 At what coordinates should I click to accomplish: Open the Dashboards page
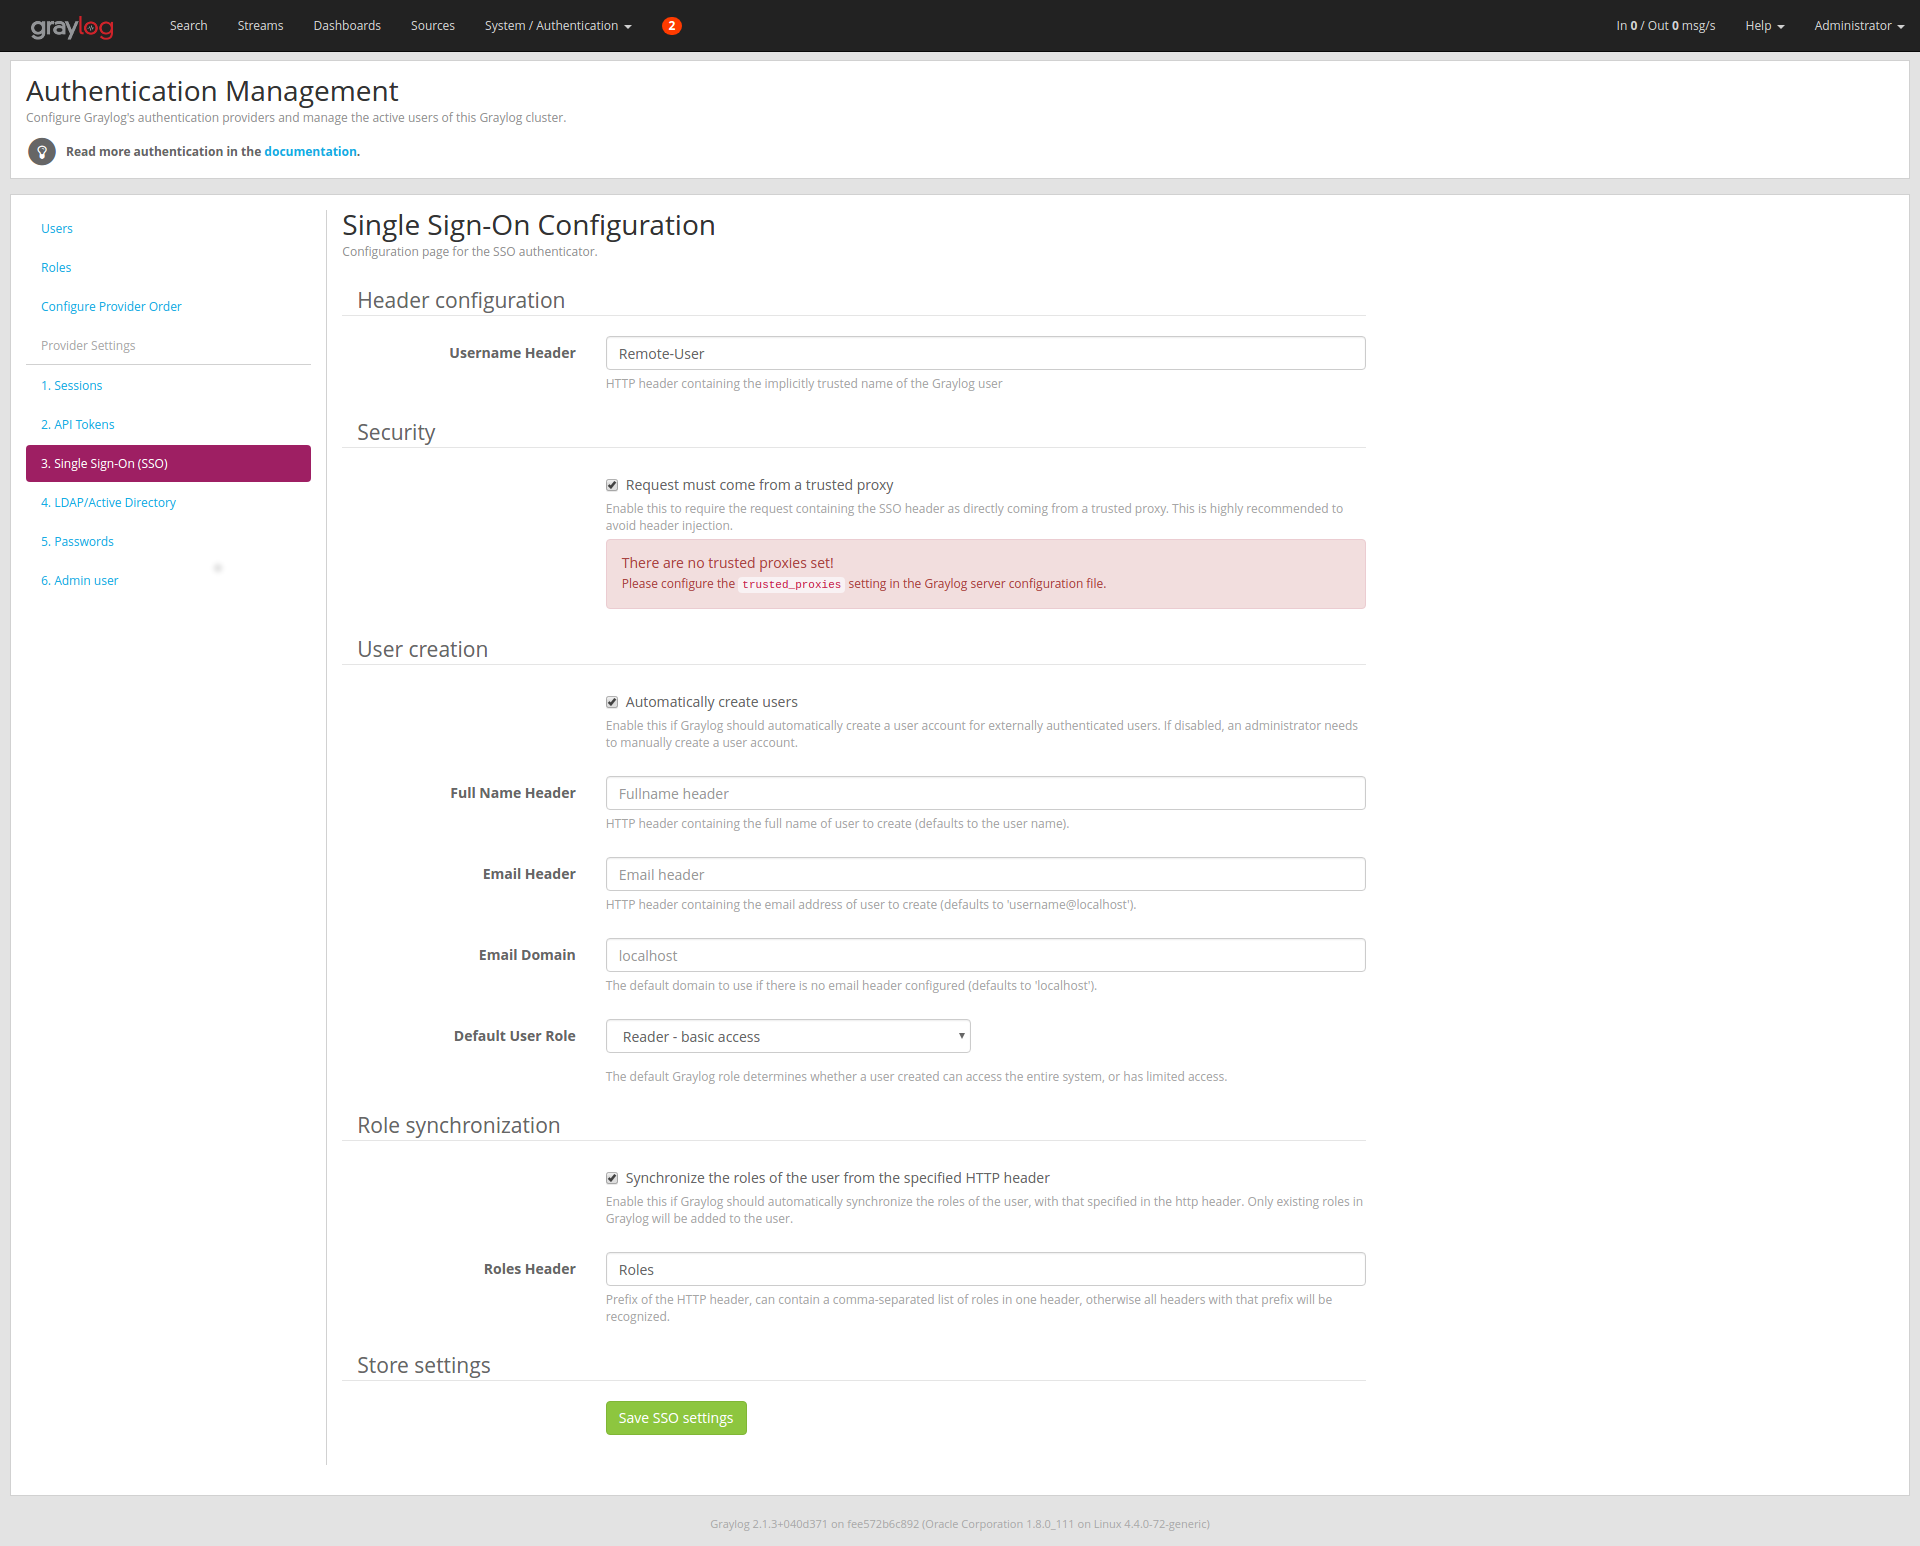347,26
